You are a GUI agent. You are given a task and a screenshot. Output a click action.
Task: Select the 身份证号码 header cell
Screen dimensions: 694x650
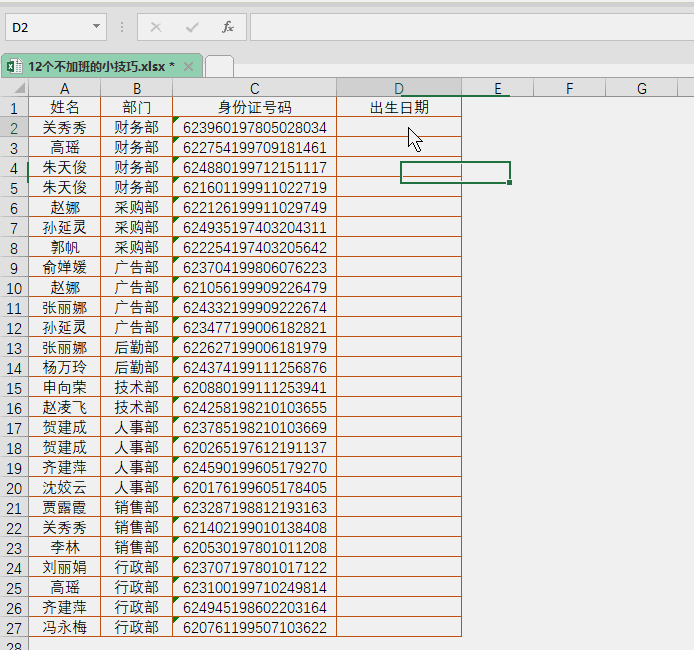coord(255,107)
